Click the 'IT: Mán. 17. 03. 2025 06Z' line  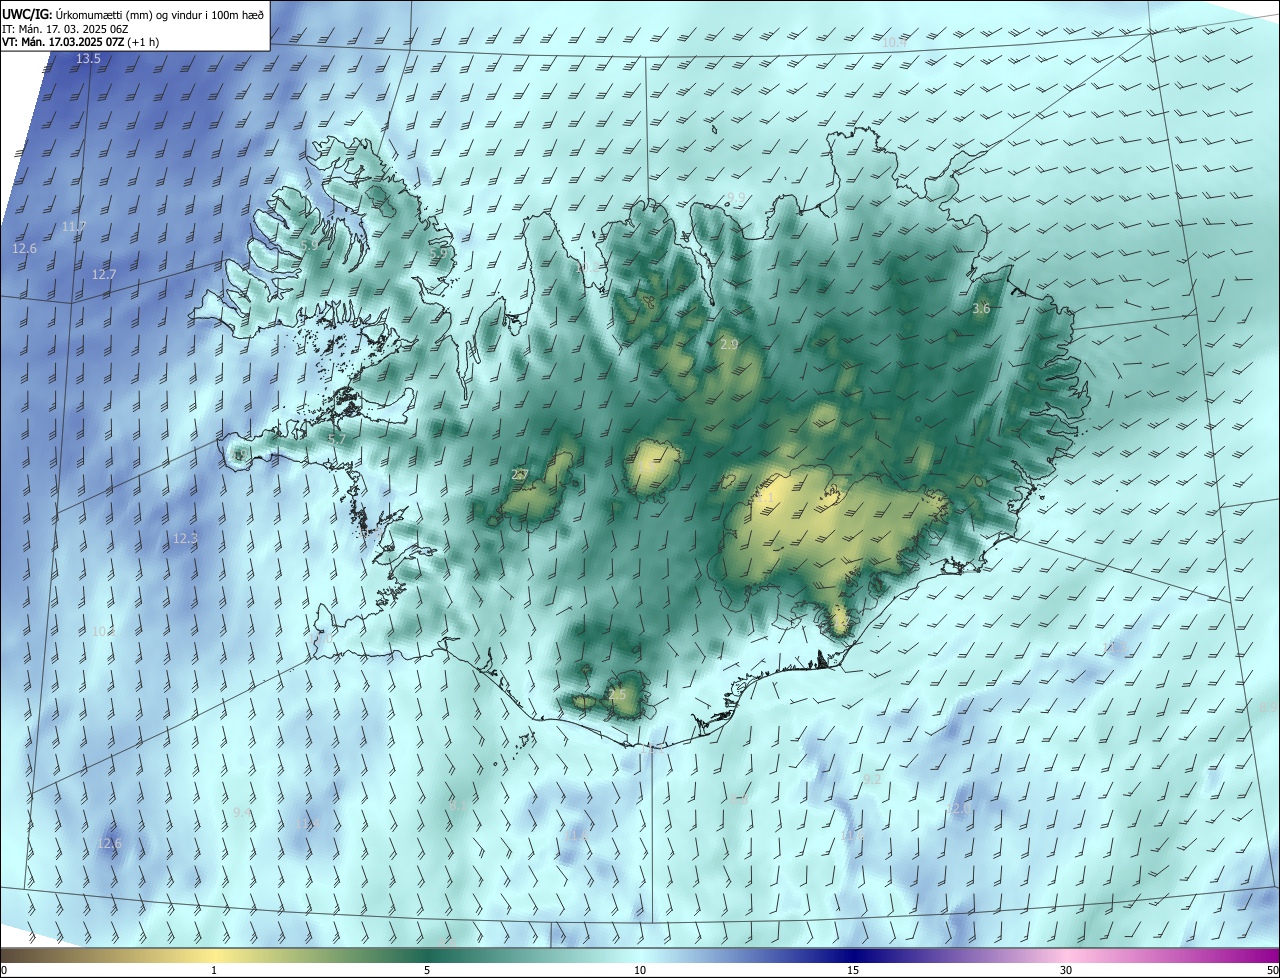[x=67, y=28]
